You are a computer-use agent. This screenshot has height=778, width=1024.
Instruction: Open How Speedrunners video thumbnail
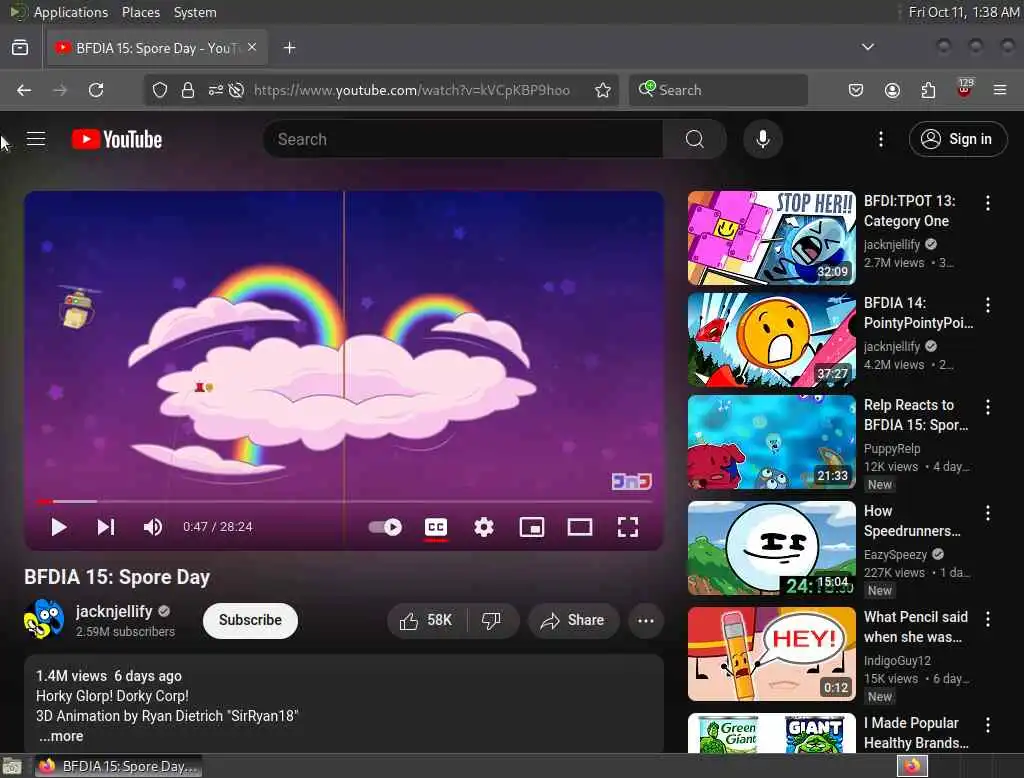771,548
